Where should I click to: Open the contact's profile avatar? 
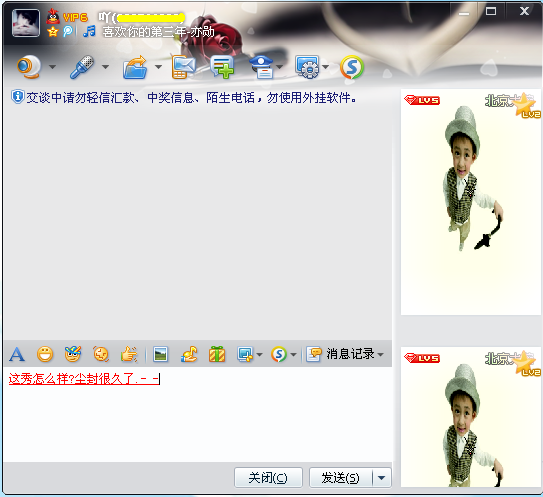pos(26,23)
